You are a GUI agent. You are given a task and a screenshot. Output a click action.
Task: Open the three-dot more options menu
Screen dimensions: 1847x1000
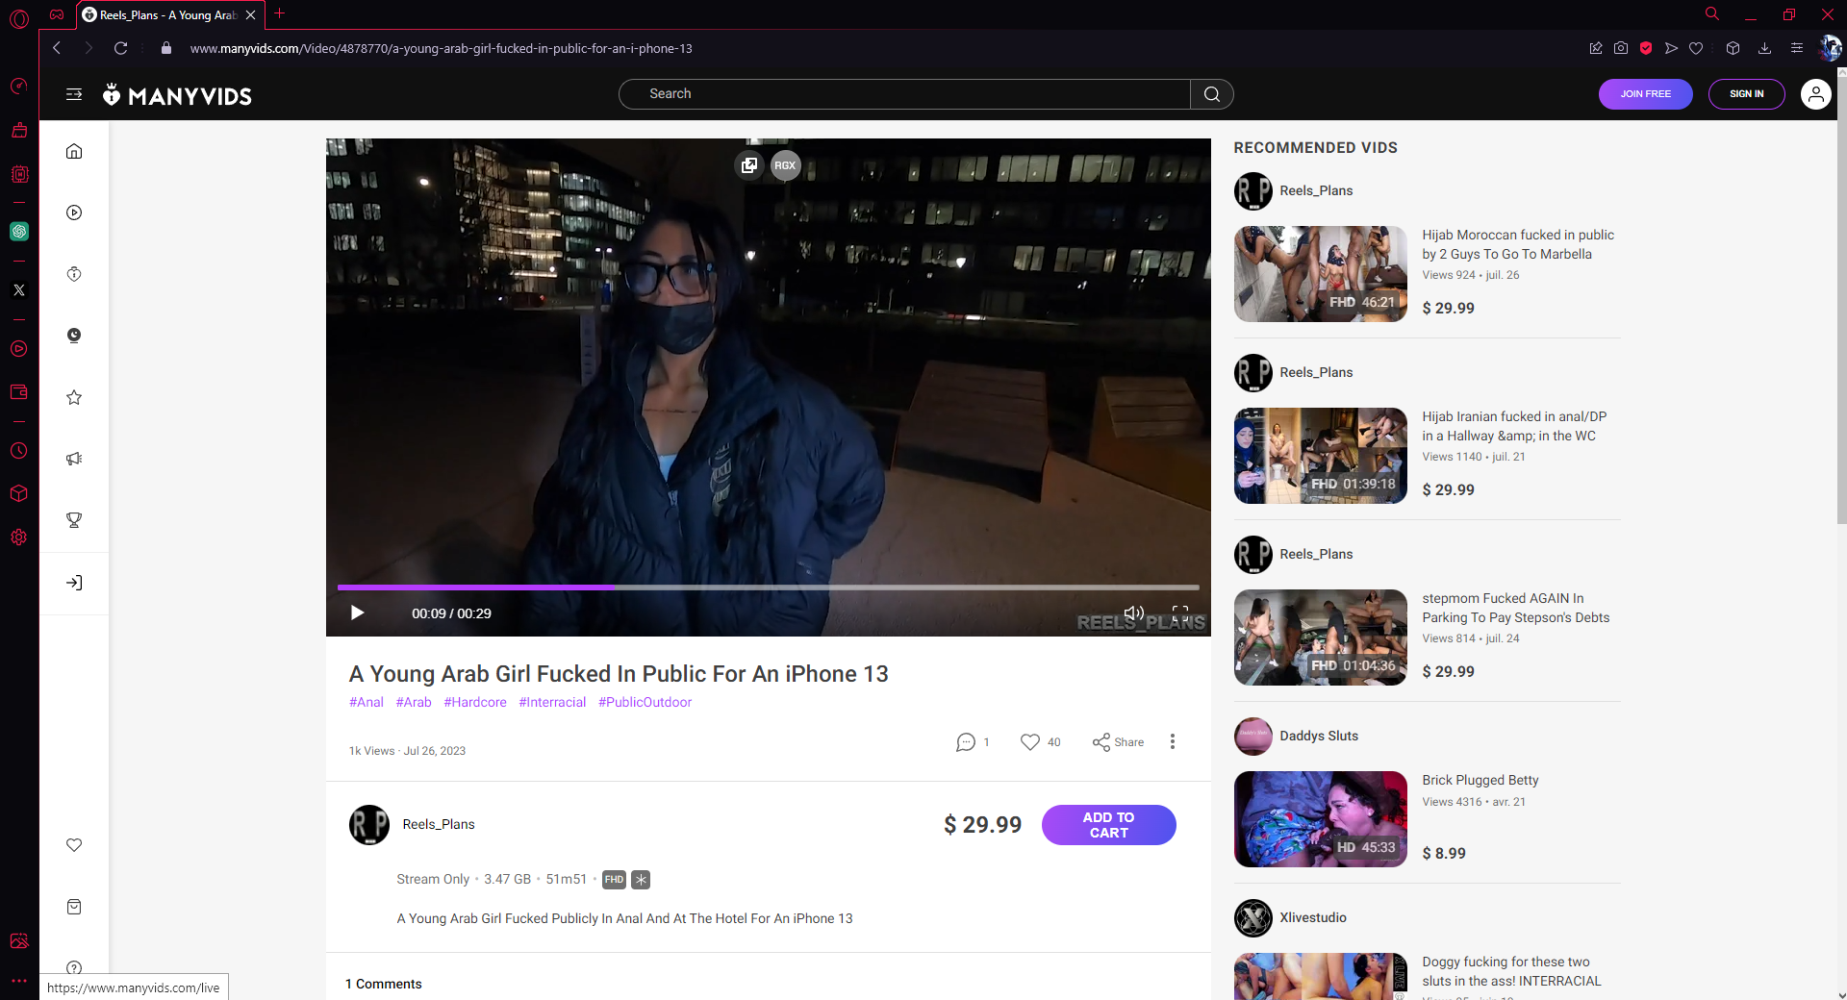pos(1172,742)
